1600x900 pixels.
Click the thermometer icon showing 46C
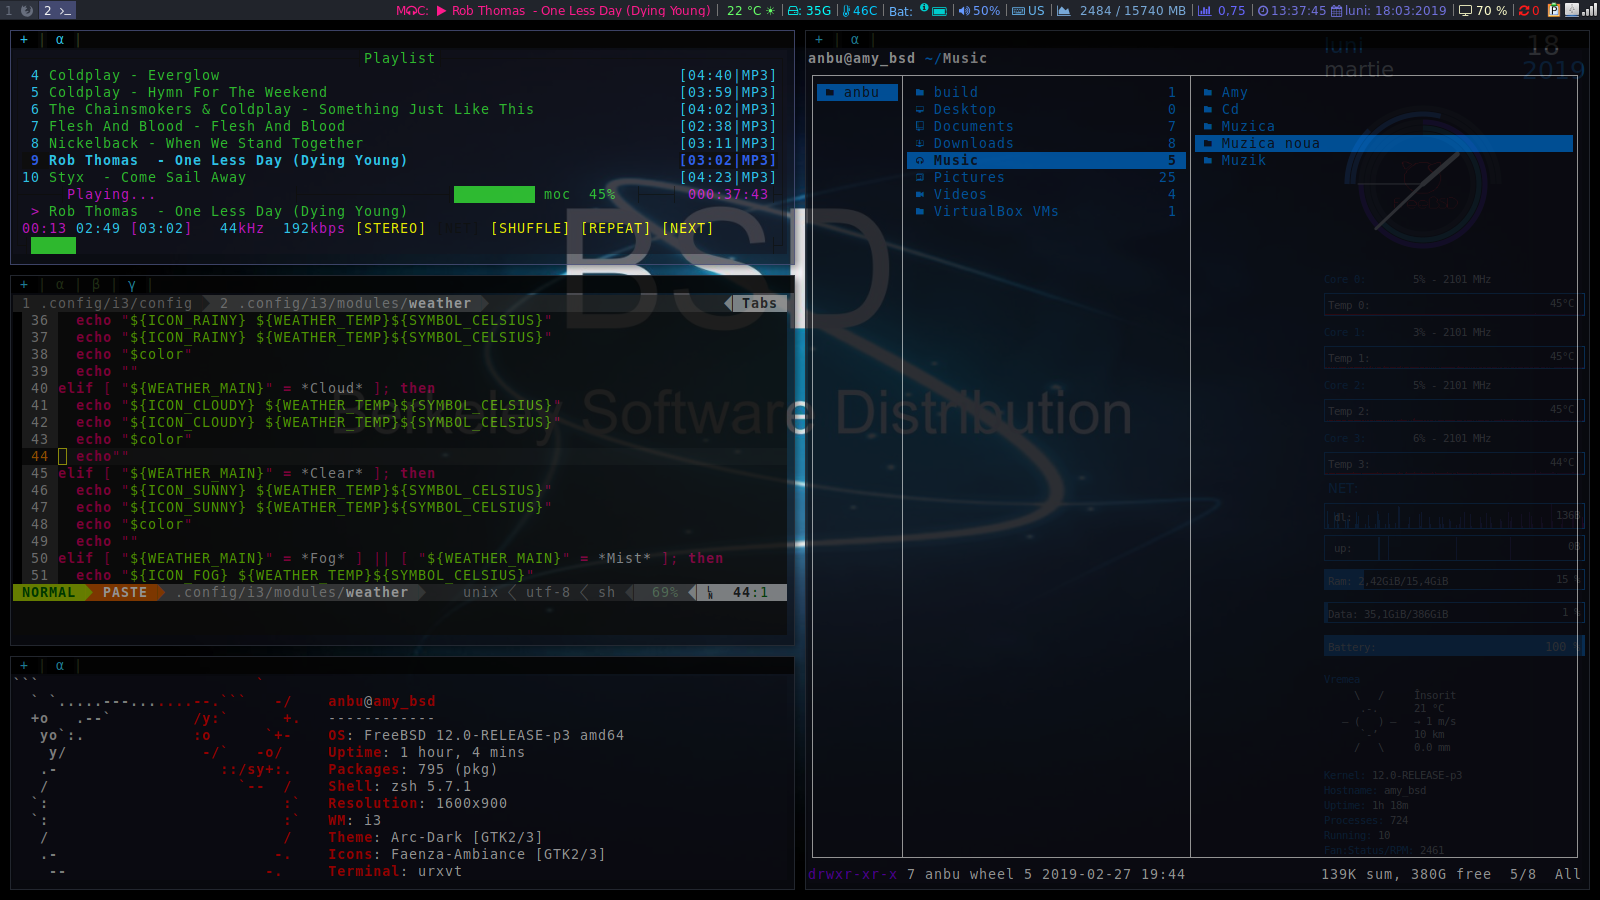pyautogui.click(x=846, y=11)
